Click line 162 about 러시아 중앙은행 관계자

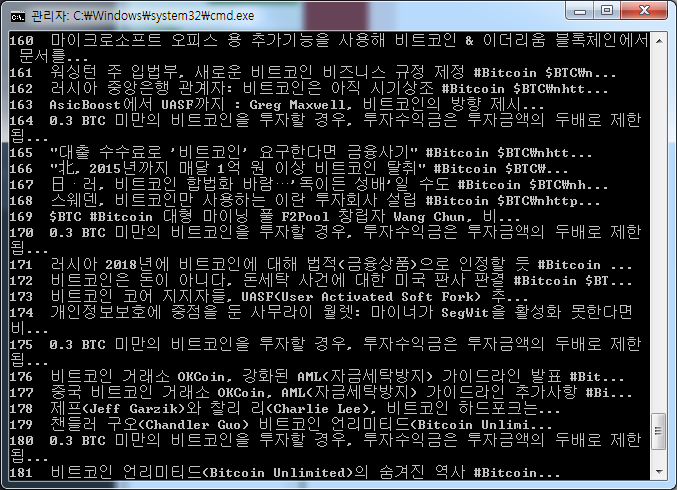click(x=309, y=89)
